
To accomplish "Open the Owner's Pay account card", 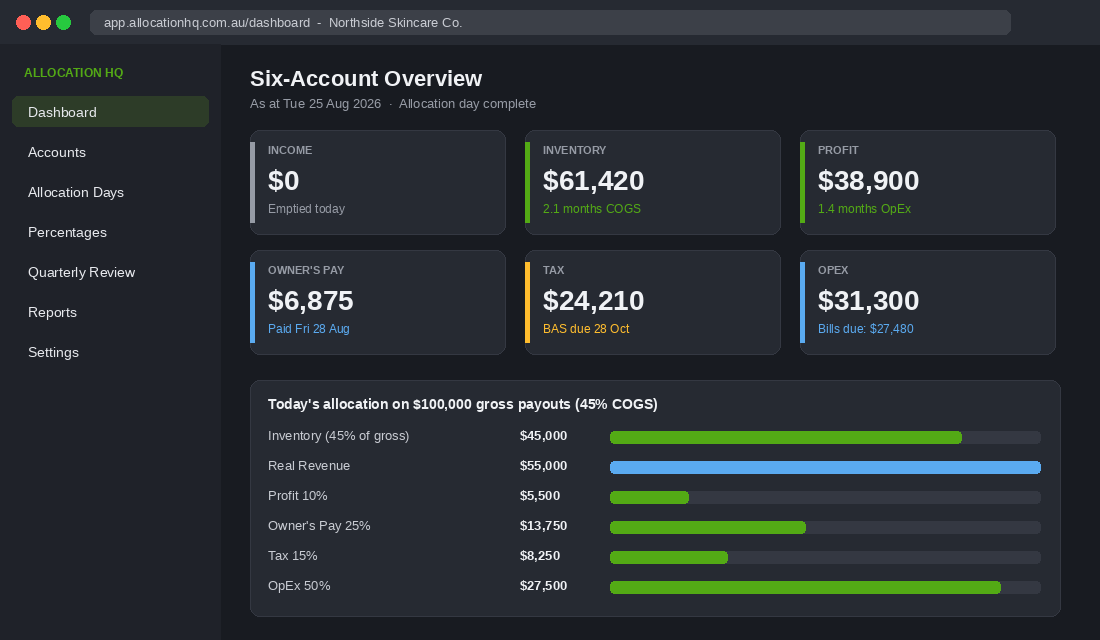I will coord(377,302).
